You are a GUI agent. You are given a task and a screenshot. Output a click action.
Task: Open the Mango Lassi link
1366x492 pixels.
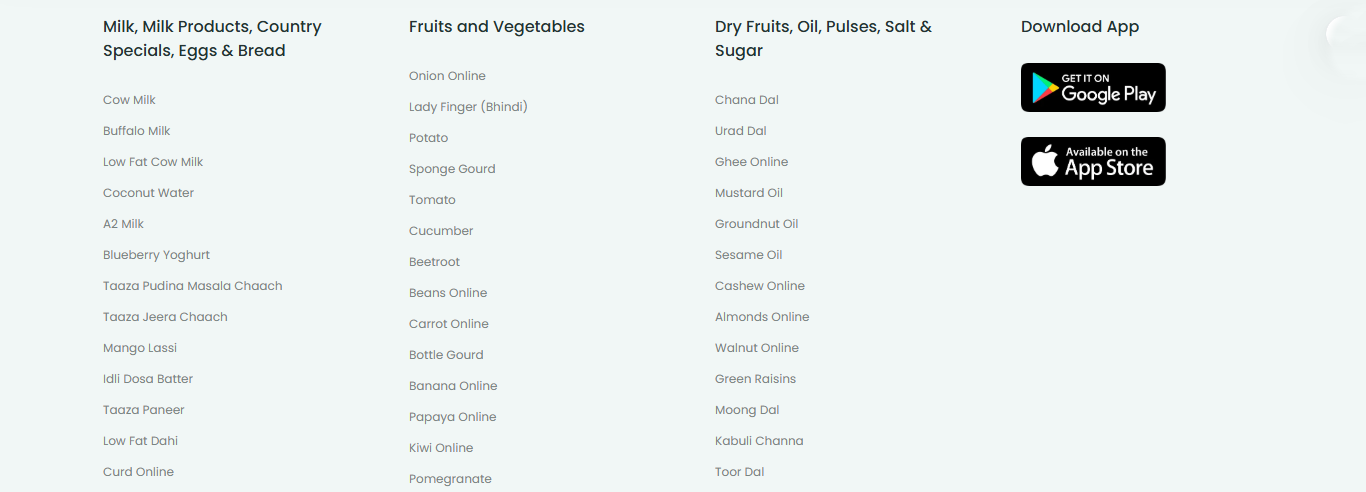click(140, 348)
